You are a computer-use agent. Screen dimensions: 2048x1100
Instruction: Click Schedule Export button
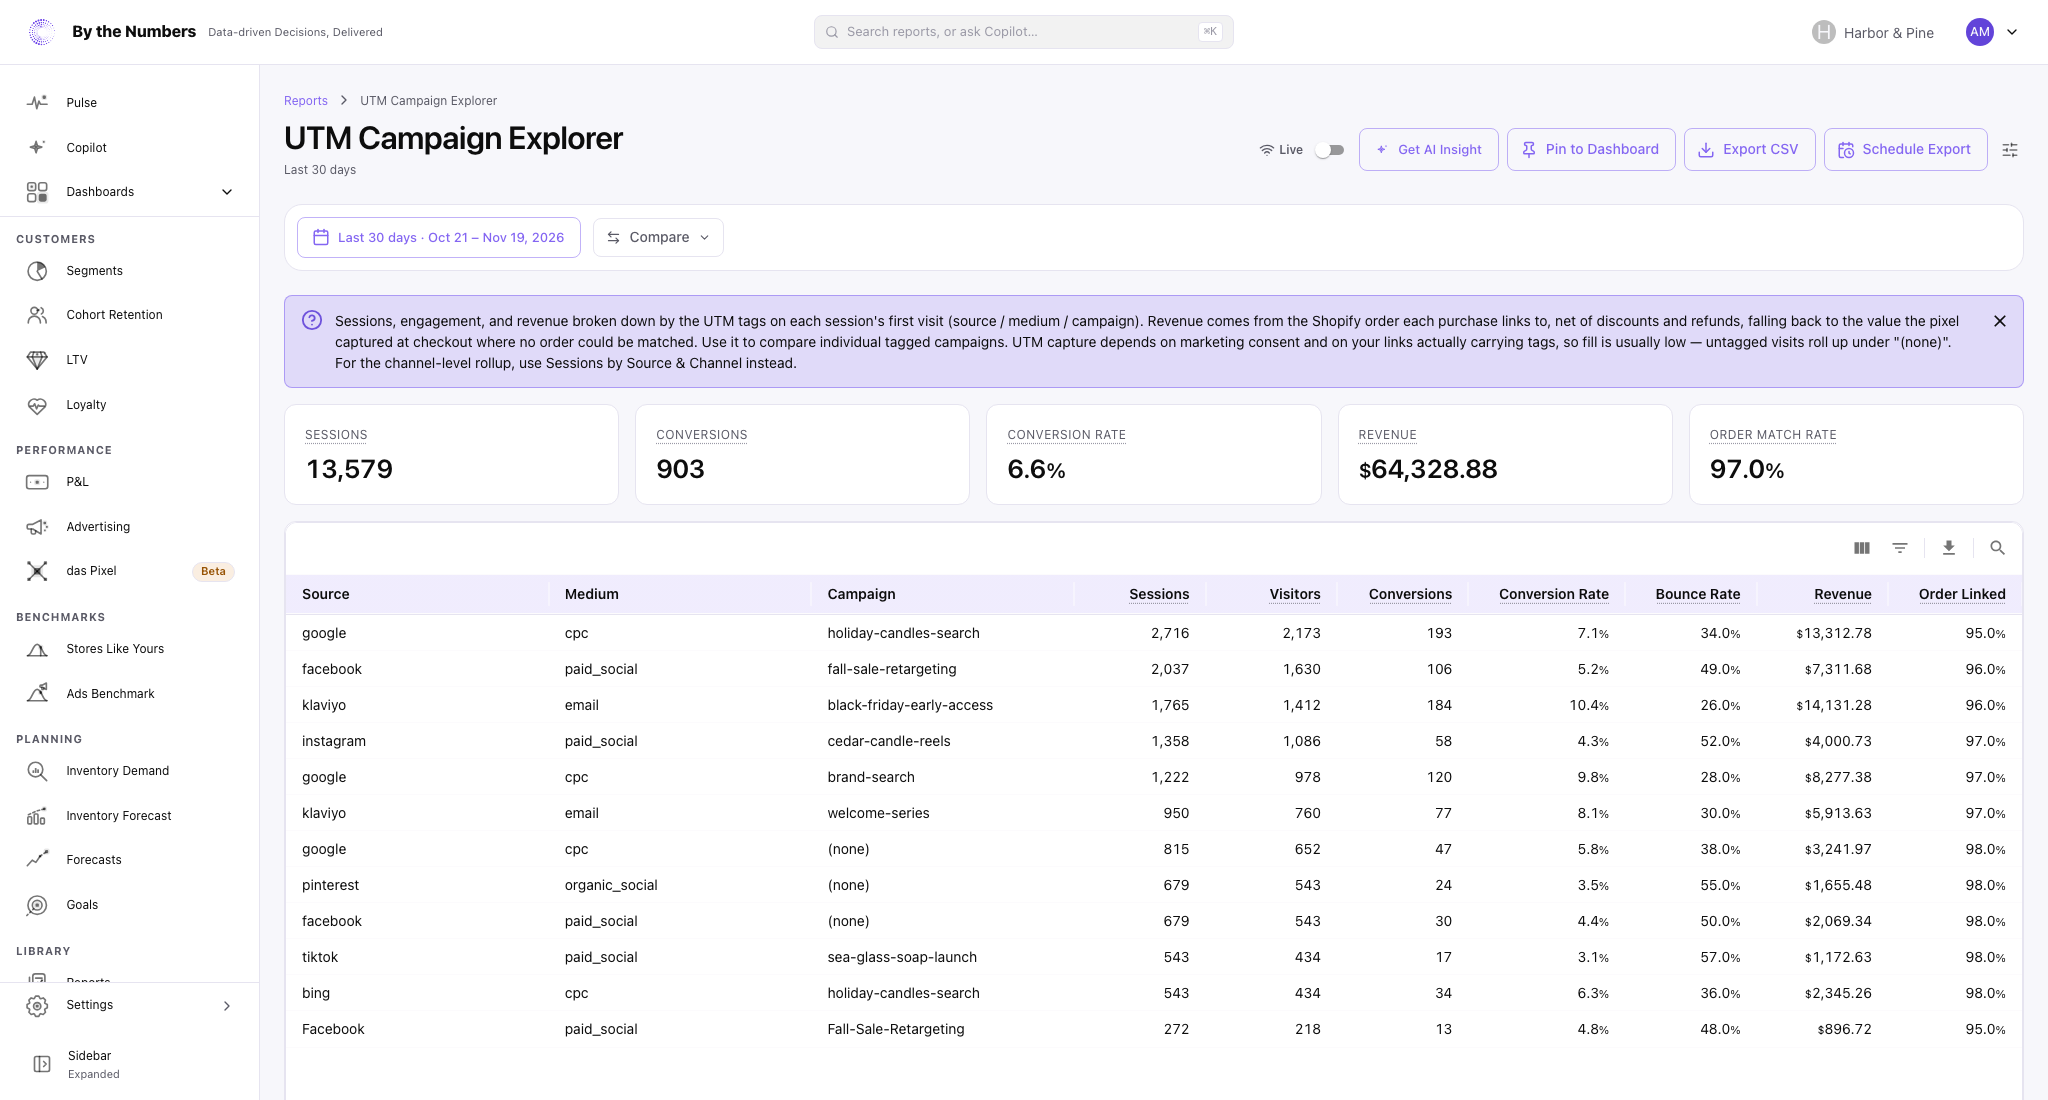1905,150
